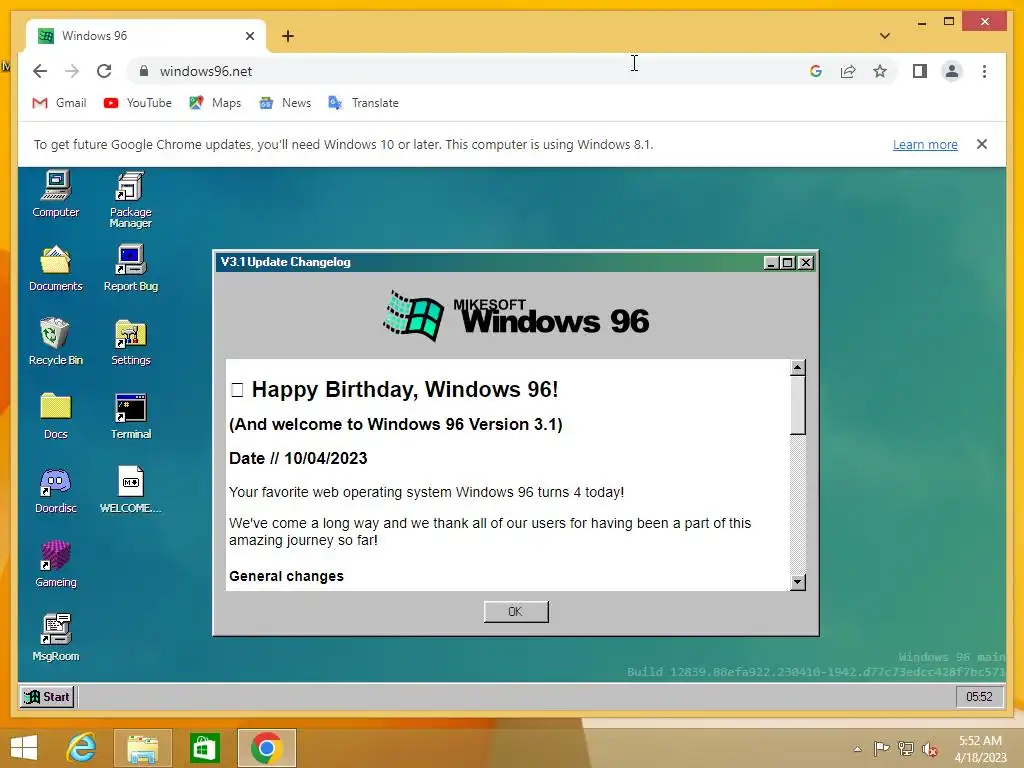Minimize the V3.1 Update Changelog window

click(x=771, y=263)
